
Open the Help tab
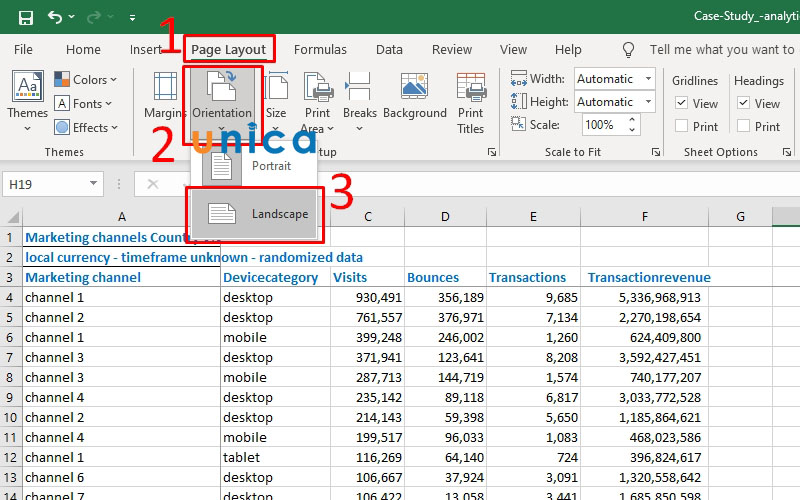tap(568, 49)
